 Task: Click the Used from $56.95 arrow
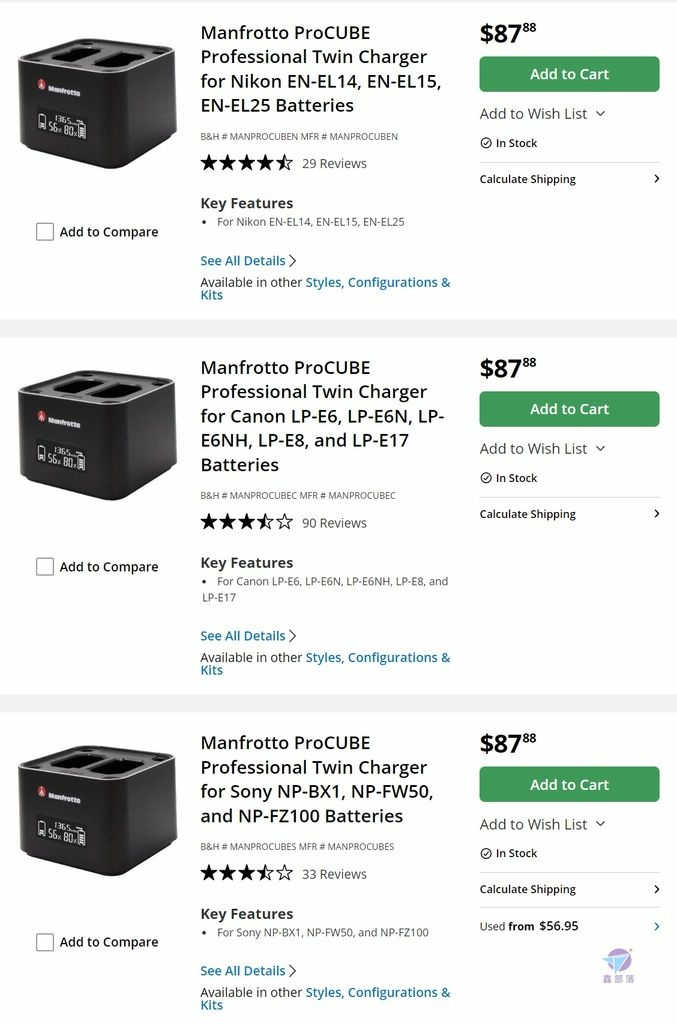point(657,926)
